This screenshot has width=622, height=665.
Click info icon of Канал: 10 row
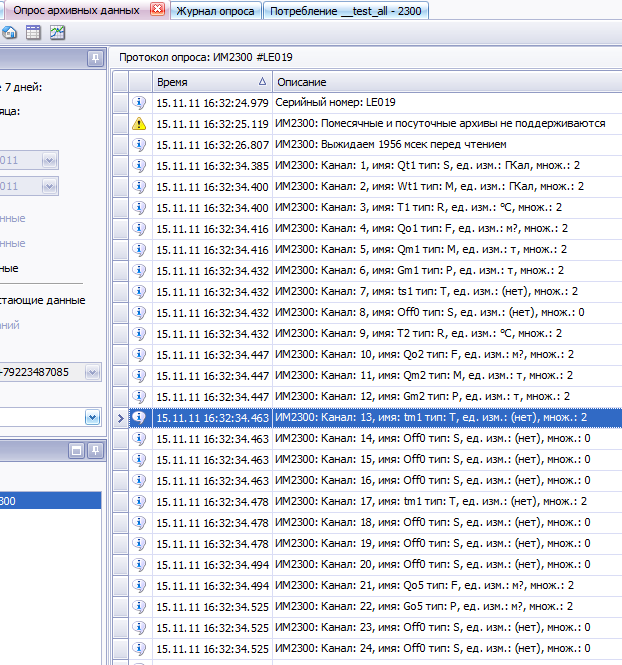point(139,355)
